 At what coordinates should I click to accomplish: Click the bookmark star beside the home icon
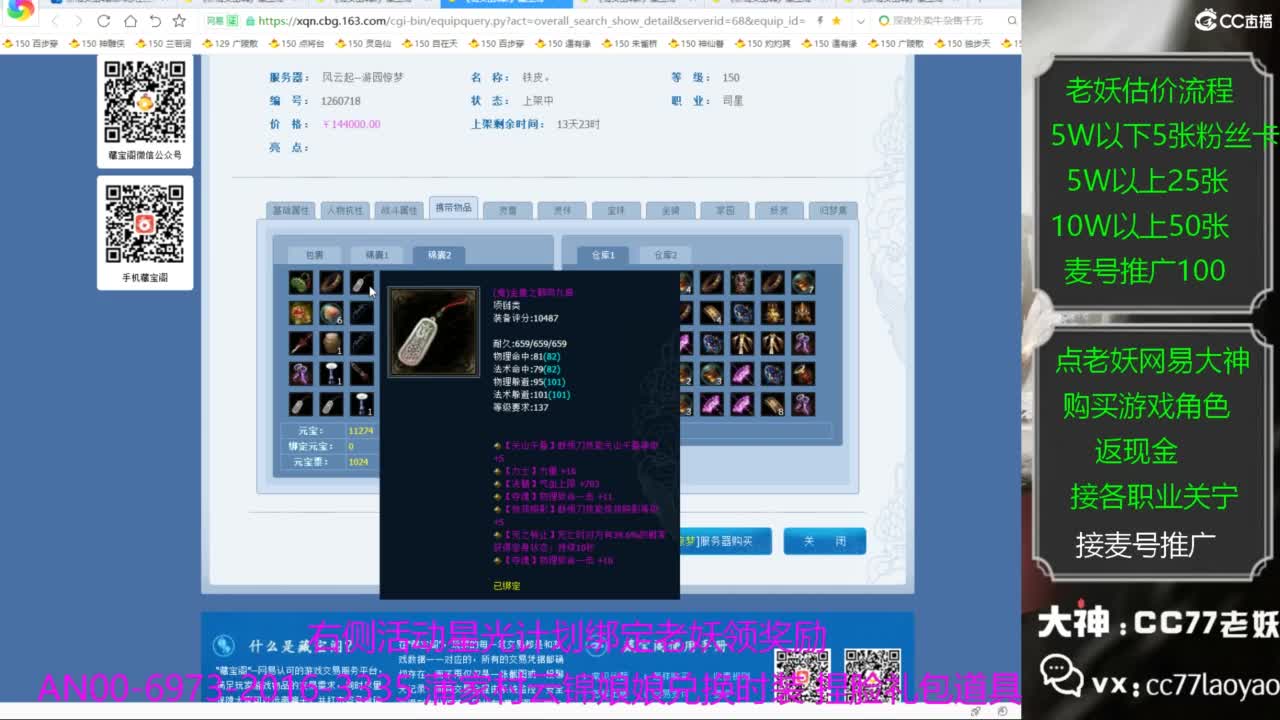coord(179,21)
